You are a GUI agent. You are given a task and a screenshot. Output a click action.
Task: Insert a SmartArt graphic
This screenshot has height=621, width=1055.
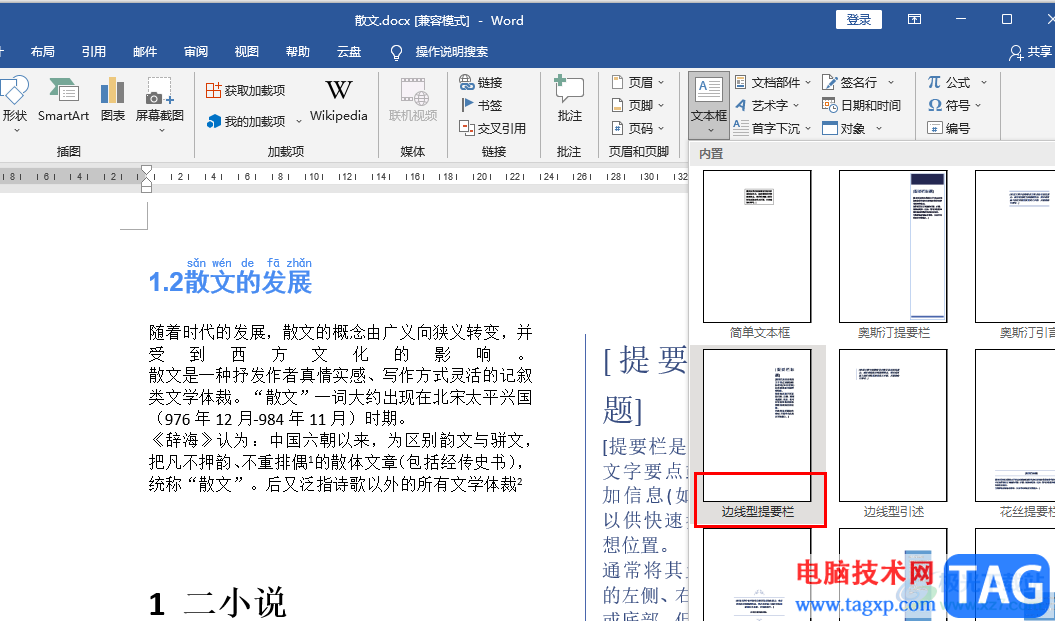tap(63, 100)
